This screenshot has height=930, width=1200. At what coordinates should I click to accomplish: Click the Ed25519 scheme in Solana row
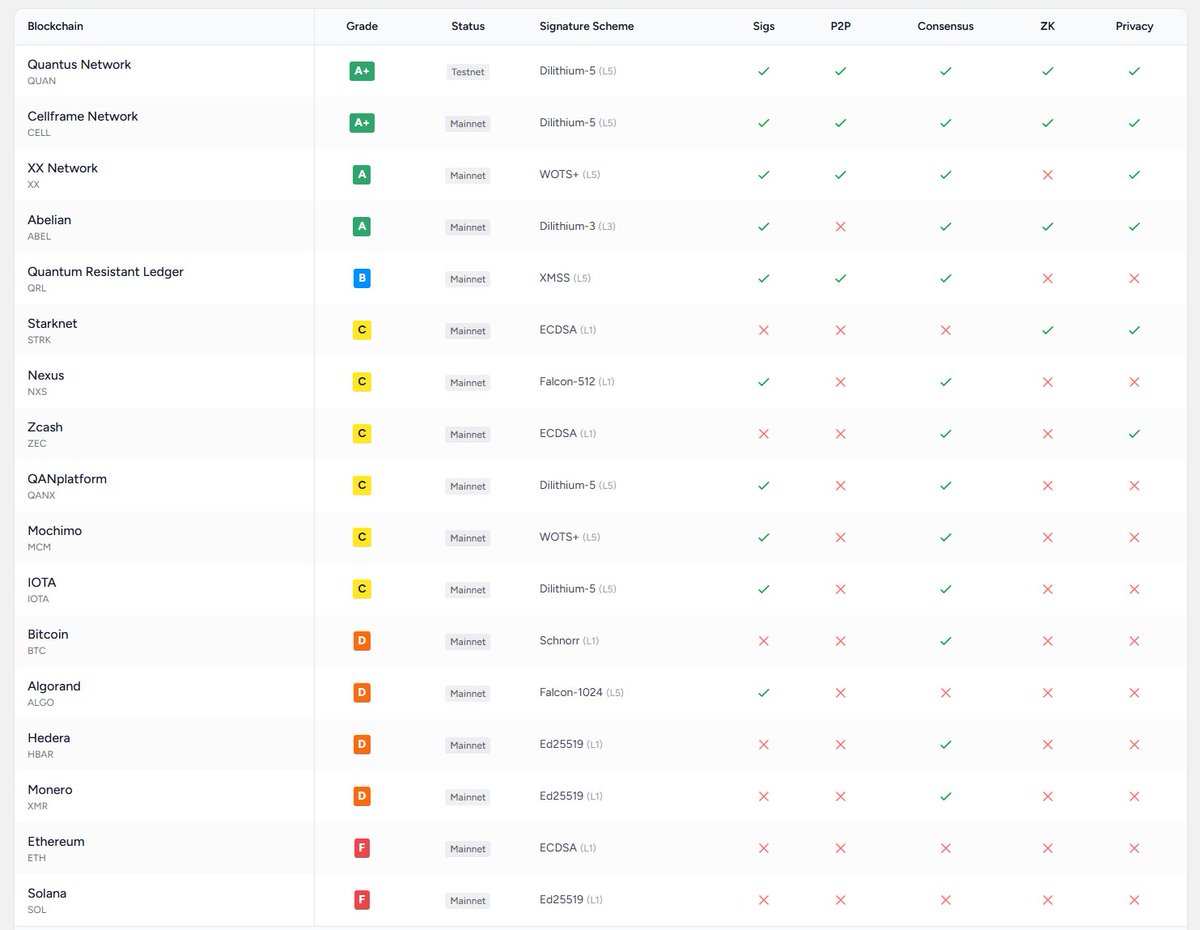click(x=571, y=900)
